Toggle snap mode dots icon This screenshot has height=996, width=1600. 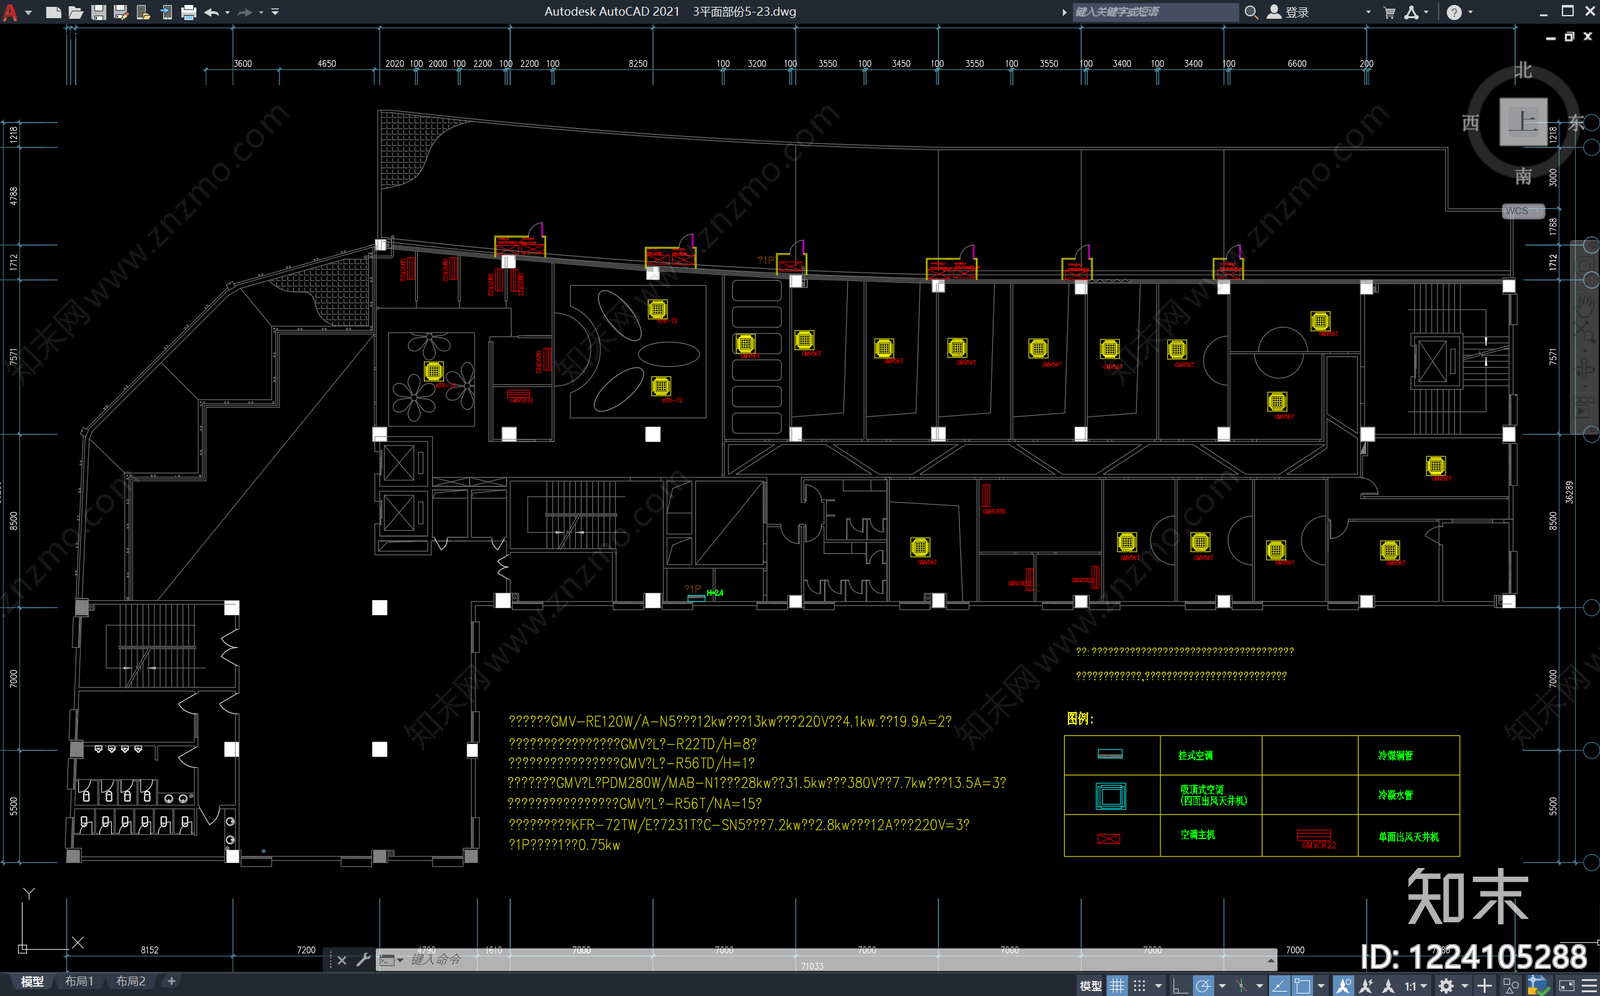pos(1139,986)
